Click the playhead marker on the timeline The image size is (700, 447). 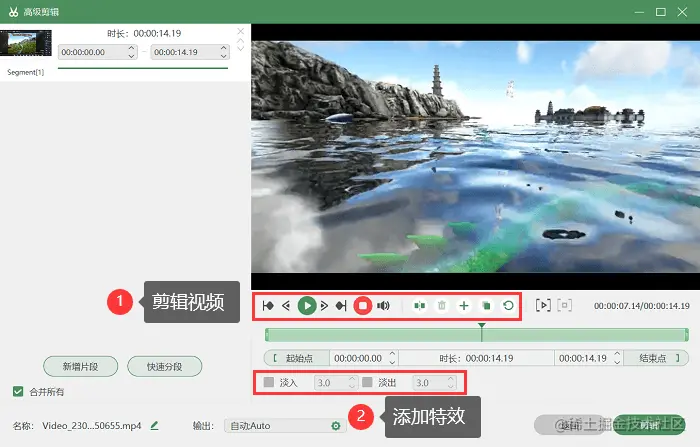pos(482,326)
